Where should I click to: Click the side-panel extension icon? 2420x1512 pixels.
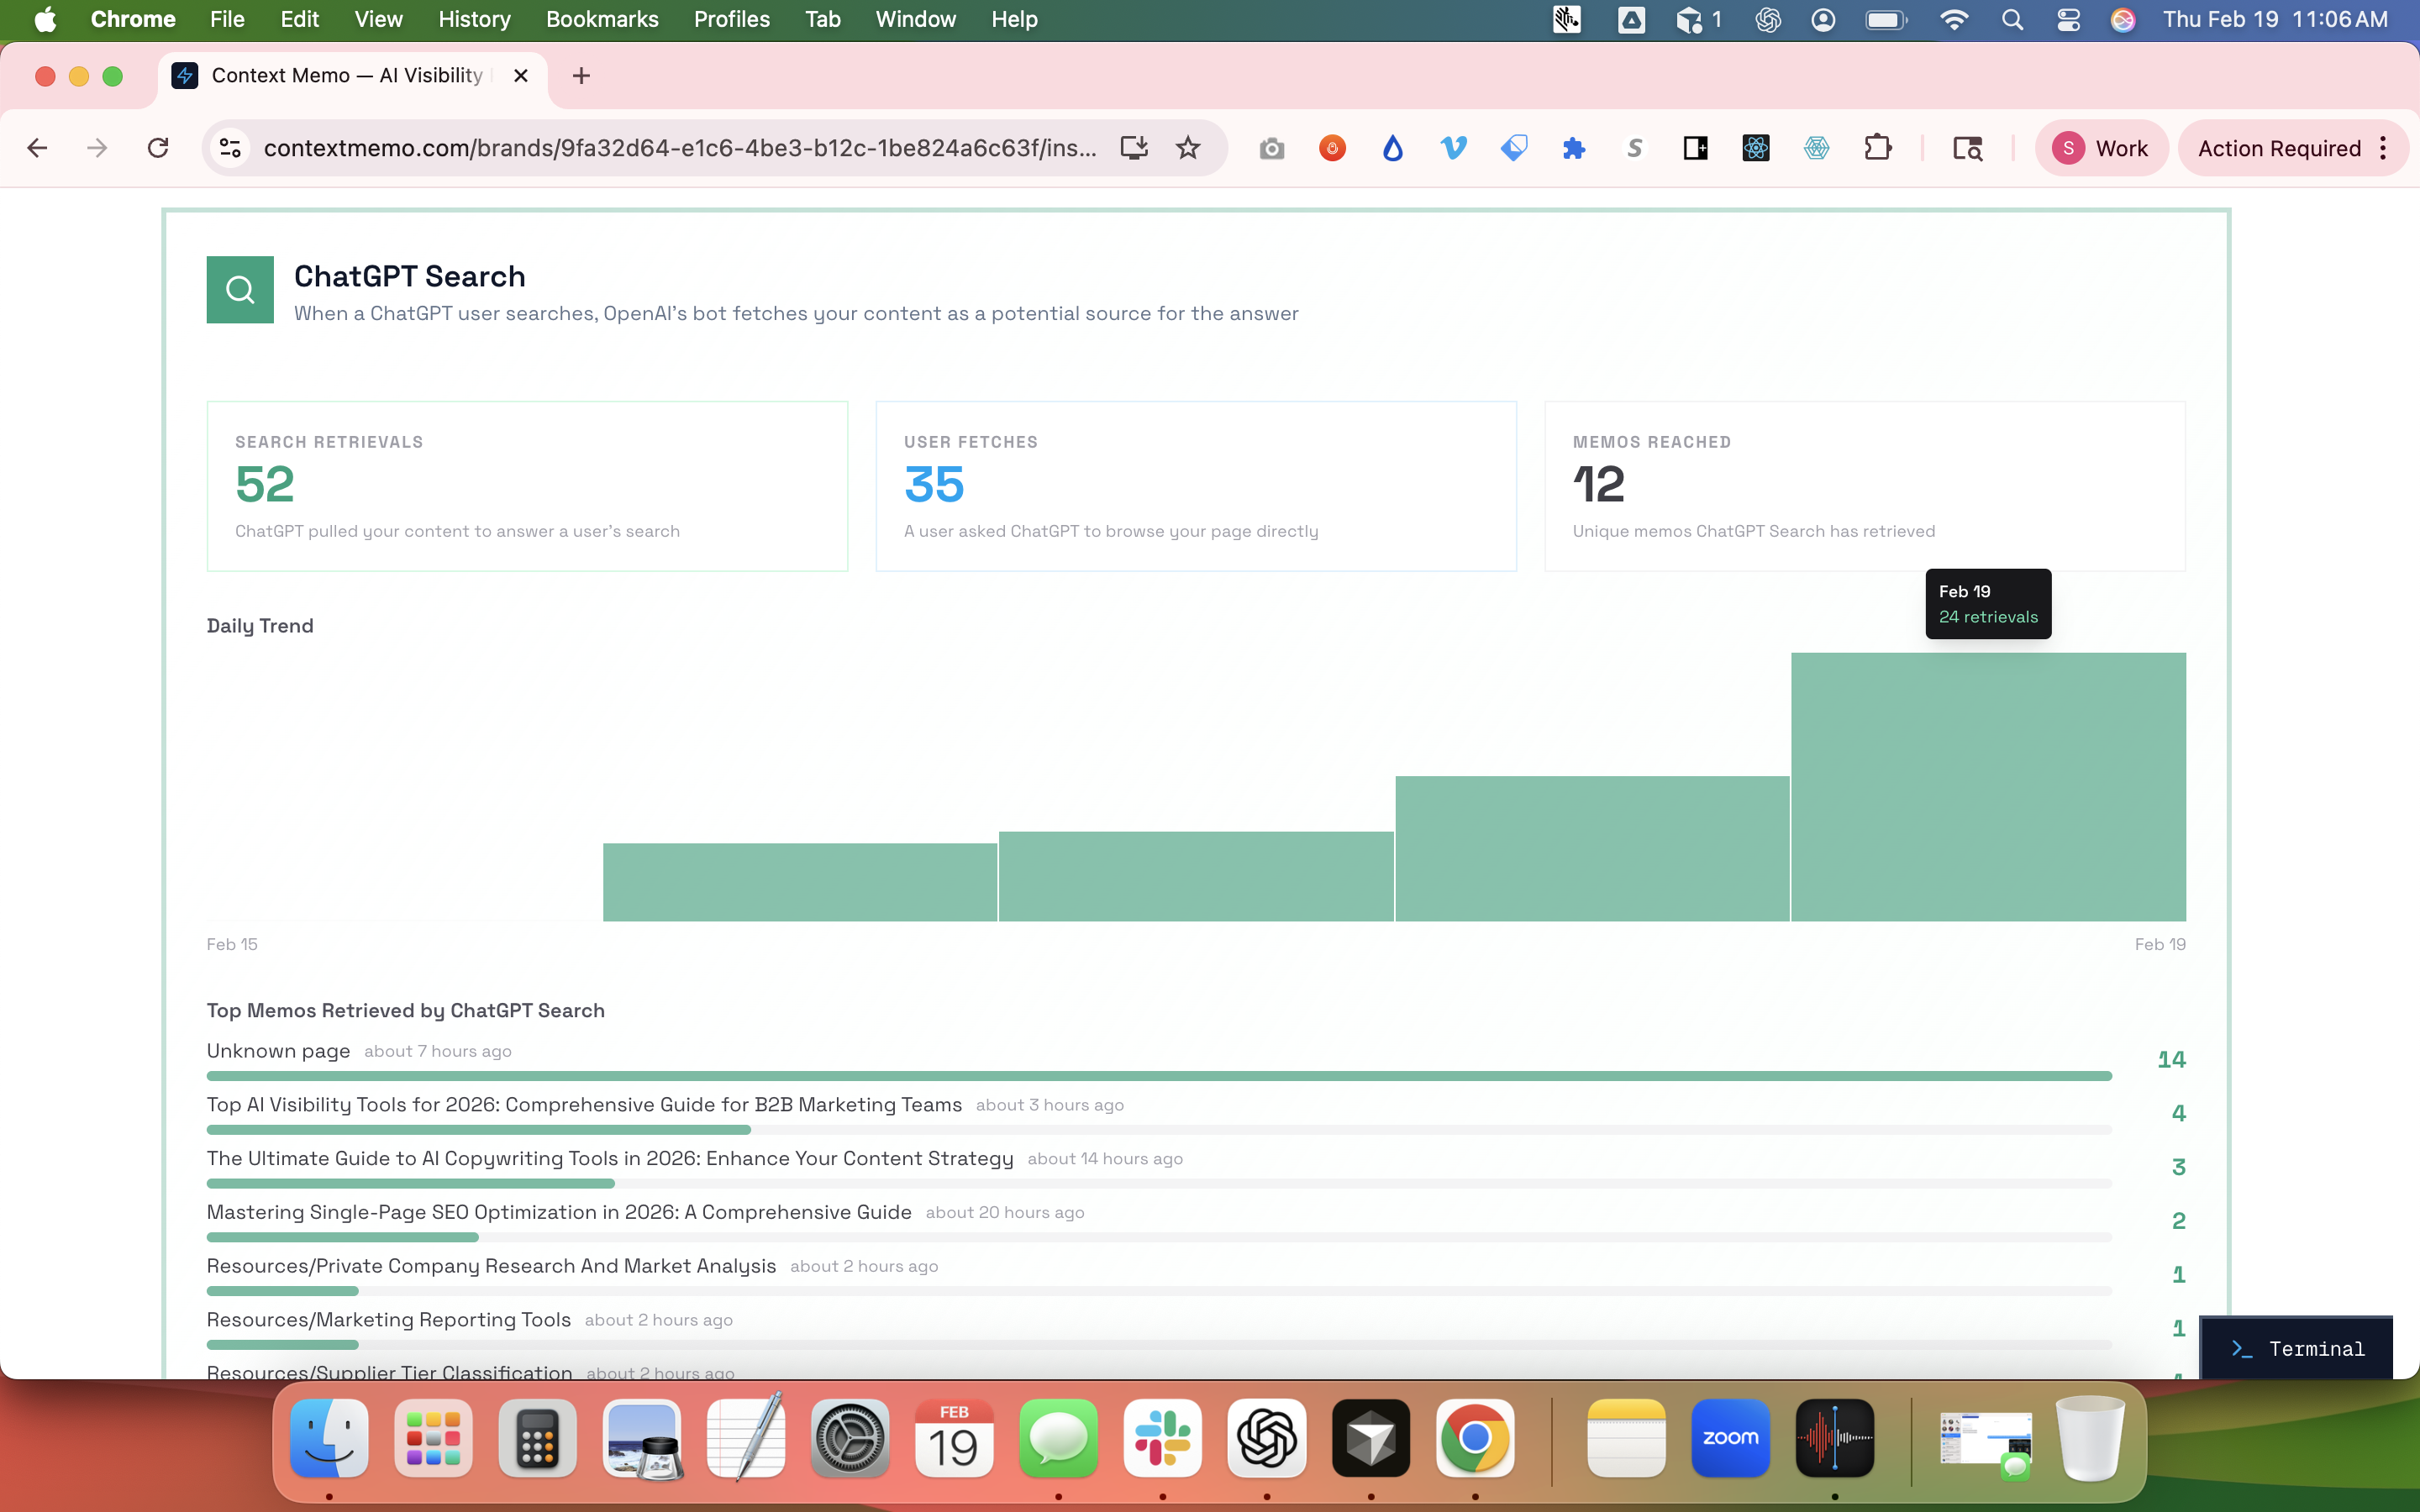(1695, 147)
